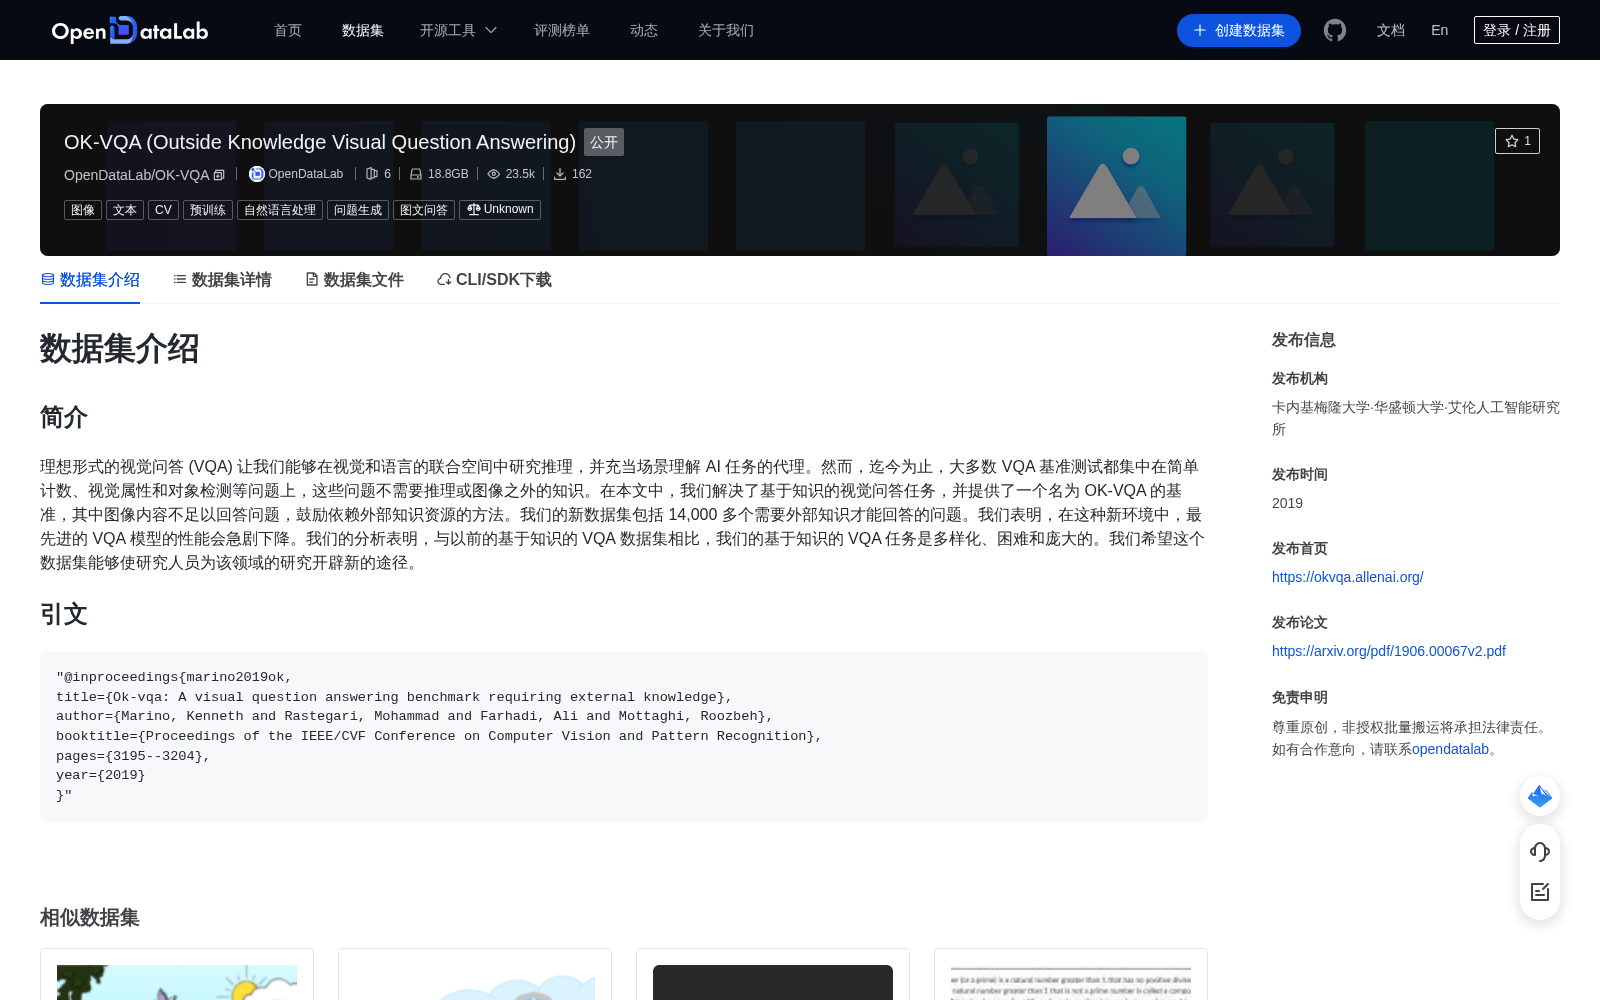
Task: Click the 预训练 tag
Action: coord(208,210)
